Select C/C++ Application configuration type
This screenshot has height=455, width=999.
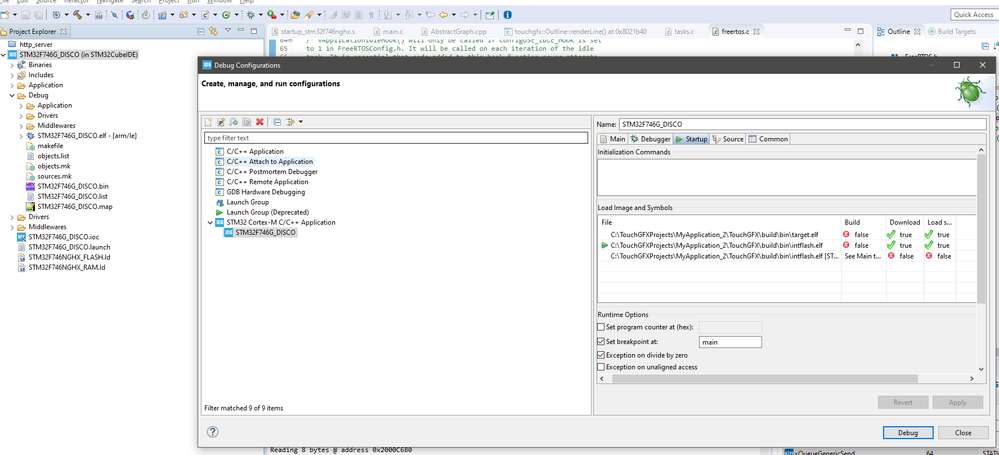pyautogui.click(x=250, y=152)
